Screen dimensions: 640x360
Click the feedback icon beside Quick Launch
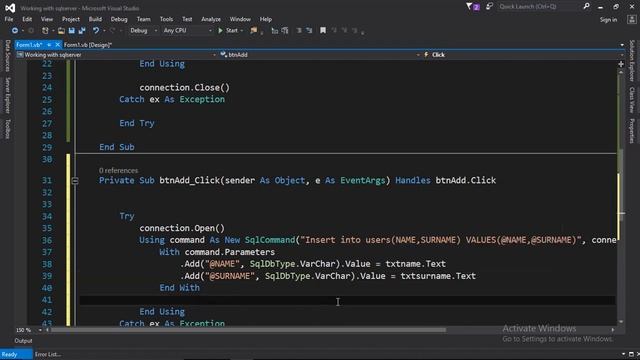tap(489, 7)
